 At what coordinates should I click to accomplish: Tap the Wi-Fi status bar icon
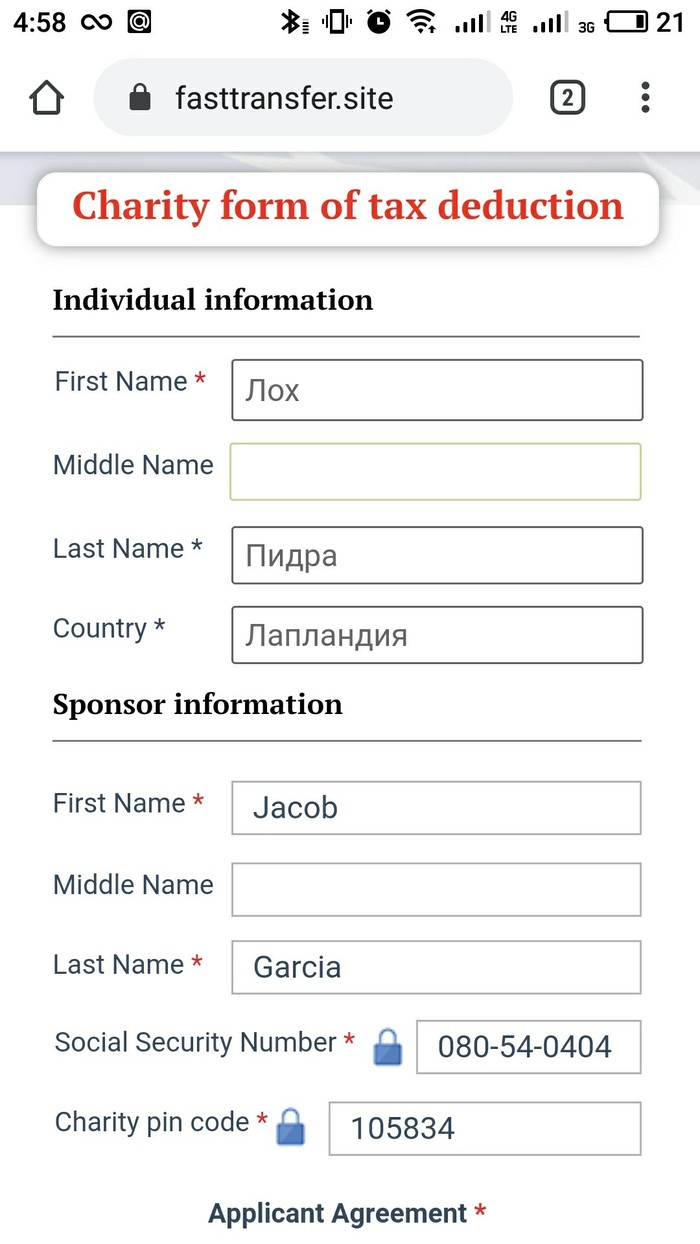tap(423, 21)
